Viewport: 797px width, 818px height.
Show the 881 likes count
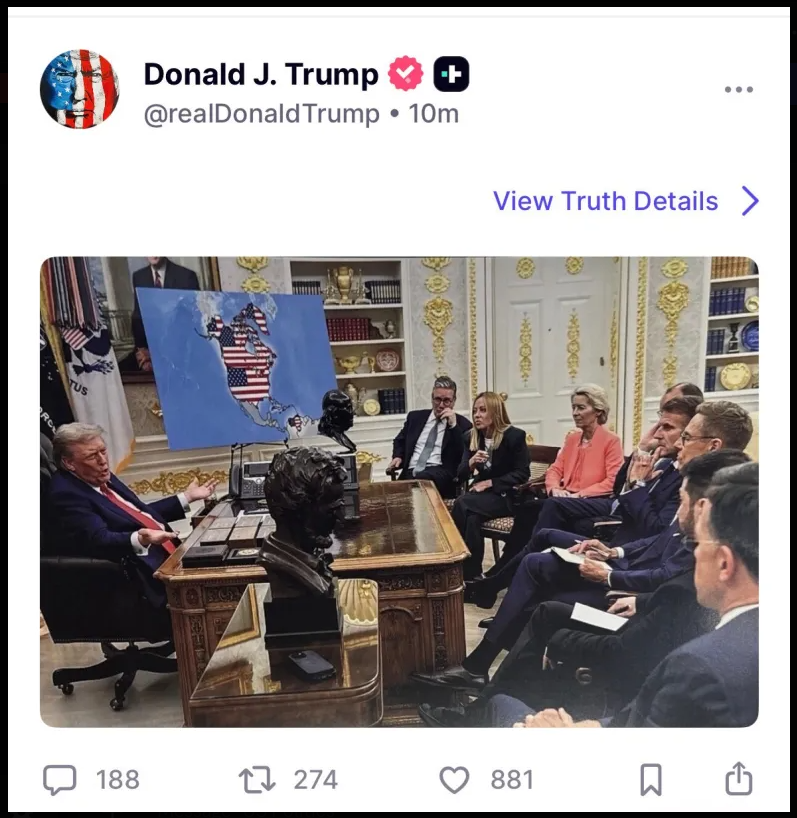[x=512, y=780]
